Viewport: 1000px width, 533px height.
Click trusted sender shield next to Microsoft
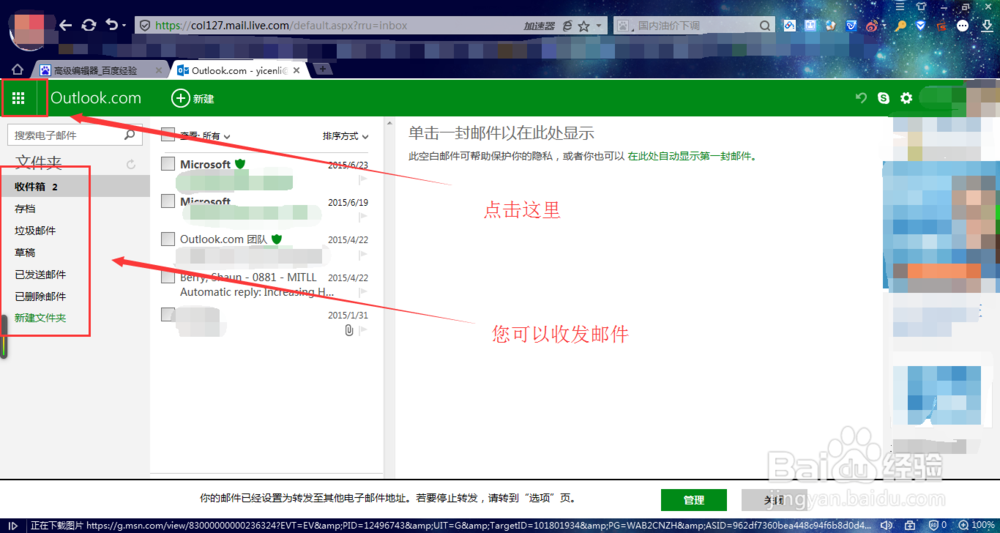(240, 164)
